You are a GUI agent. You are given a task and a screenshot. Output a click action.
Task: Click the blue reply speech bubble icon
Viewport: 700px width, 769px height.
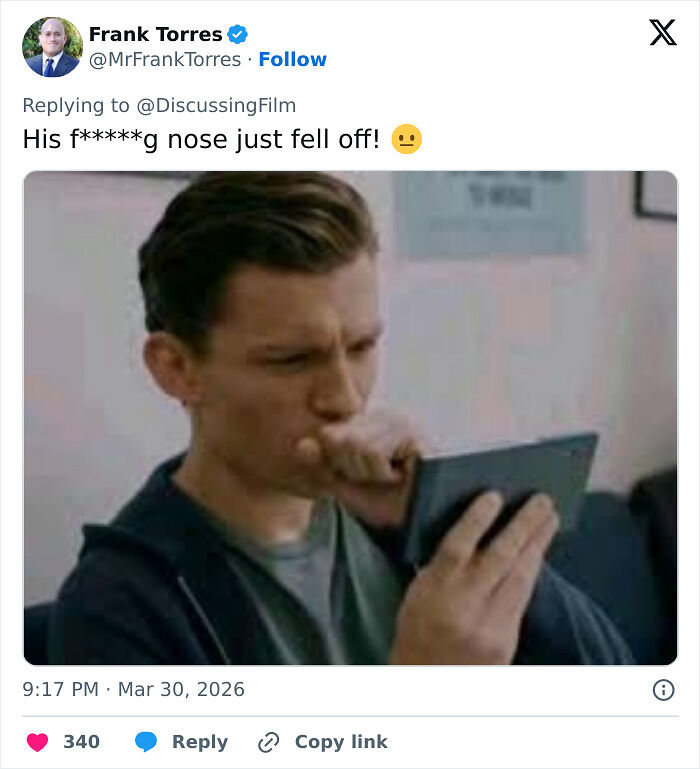pos(146,742)
